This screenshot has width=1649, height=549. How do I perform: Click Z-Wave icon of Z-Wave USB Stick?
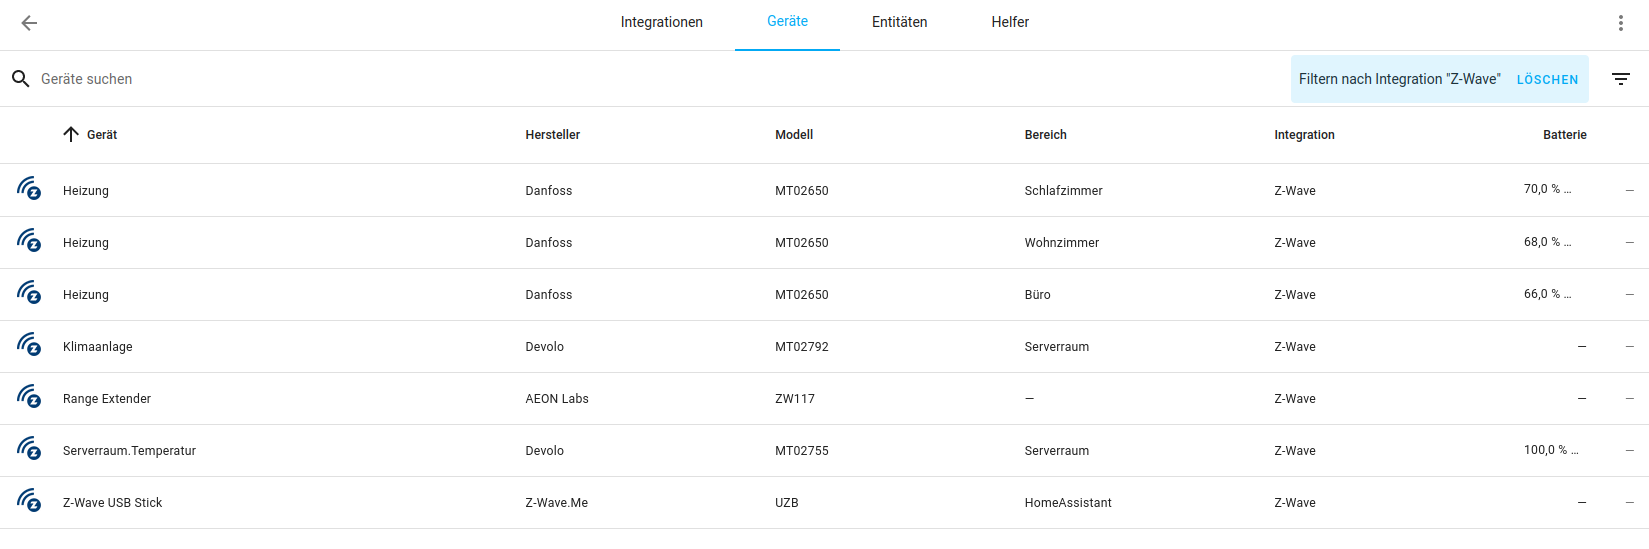click(29, 501)
